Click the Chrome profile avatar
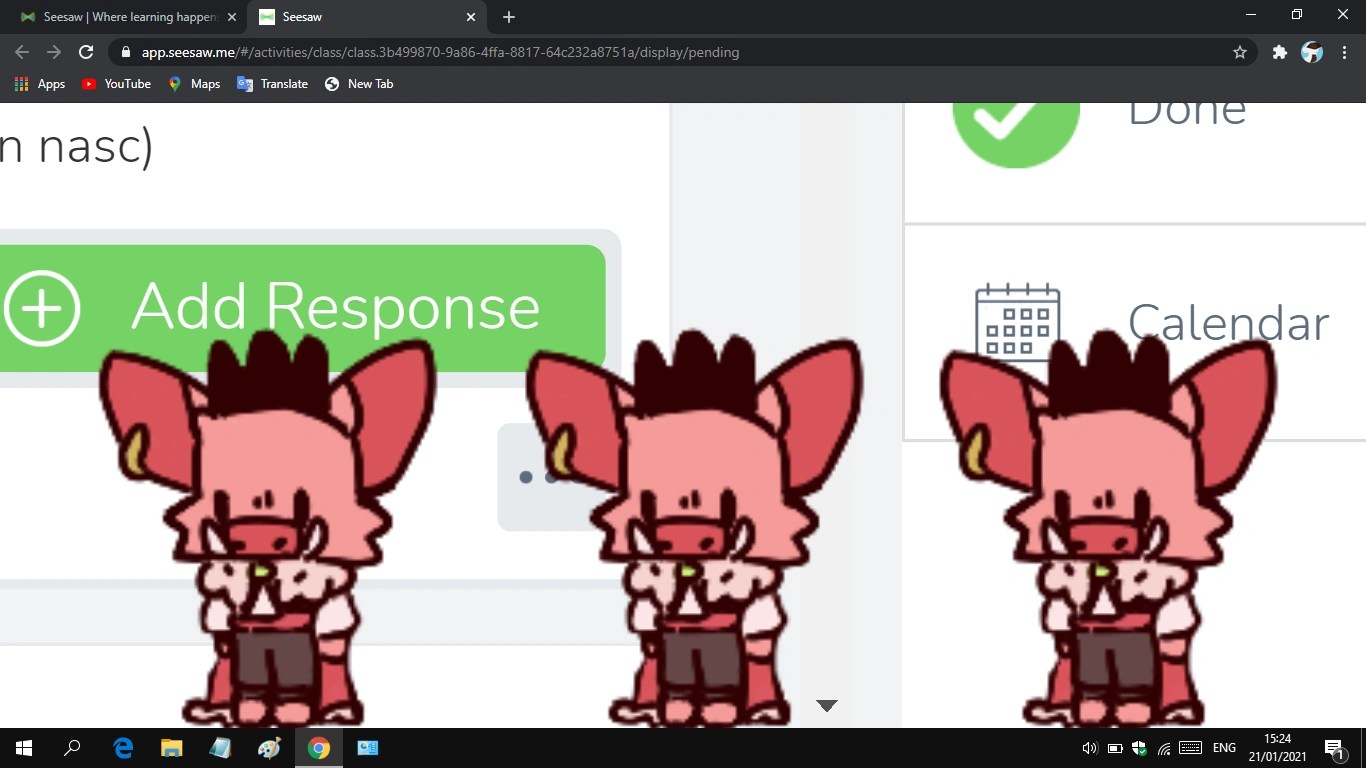This screenshot has height=768, width=1366. (x=1312, y=52)
